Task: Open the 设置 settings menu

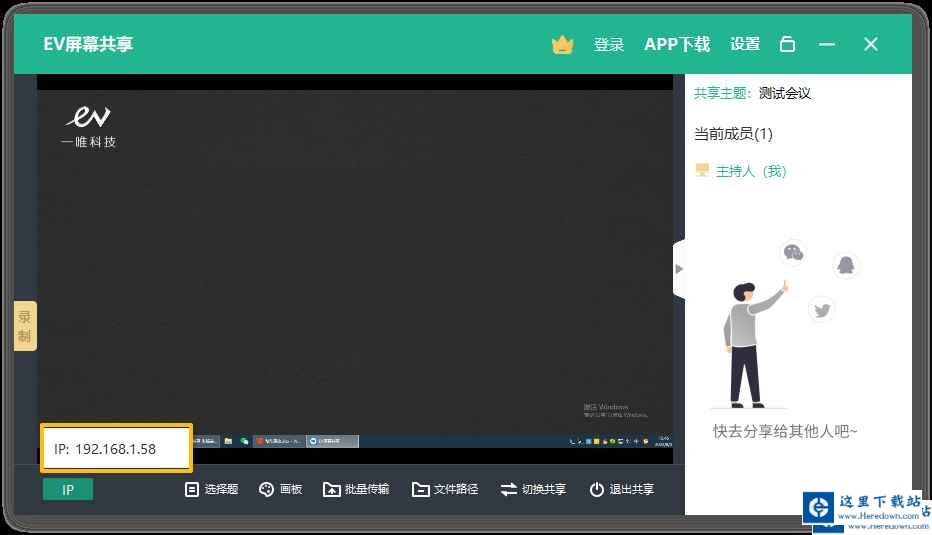Action: [745, 44]
